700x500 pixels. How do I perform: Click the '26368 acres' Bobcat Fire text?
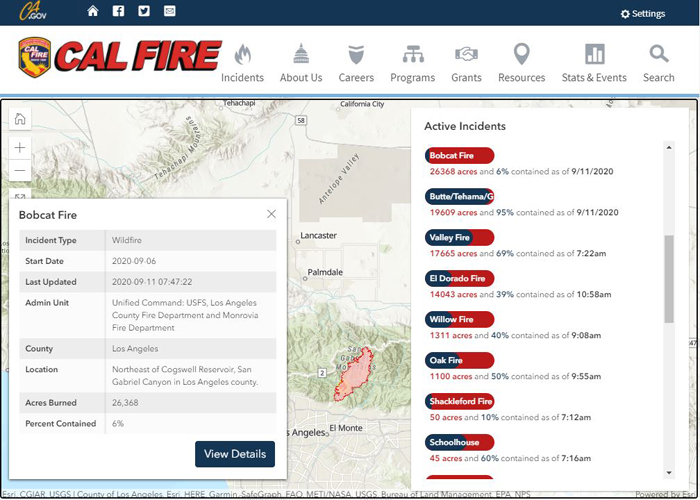tap(454, 171)
